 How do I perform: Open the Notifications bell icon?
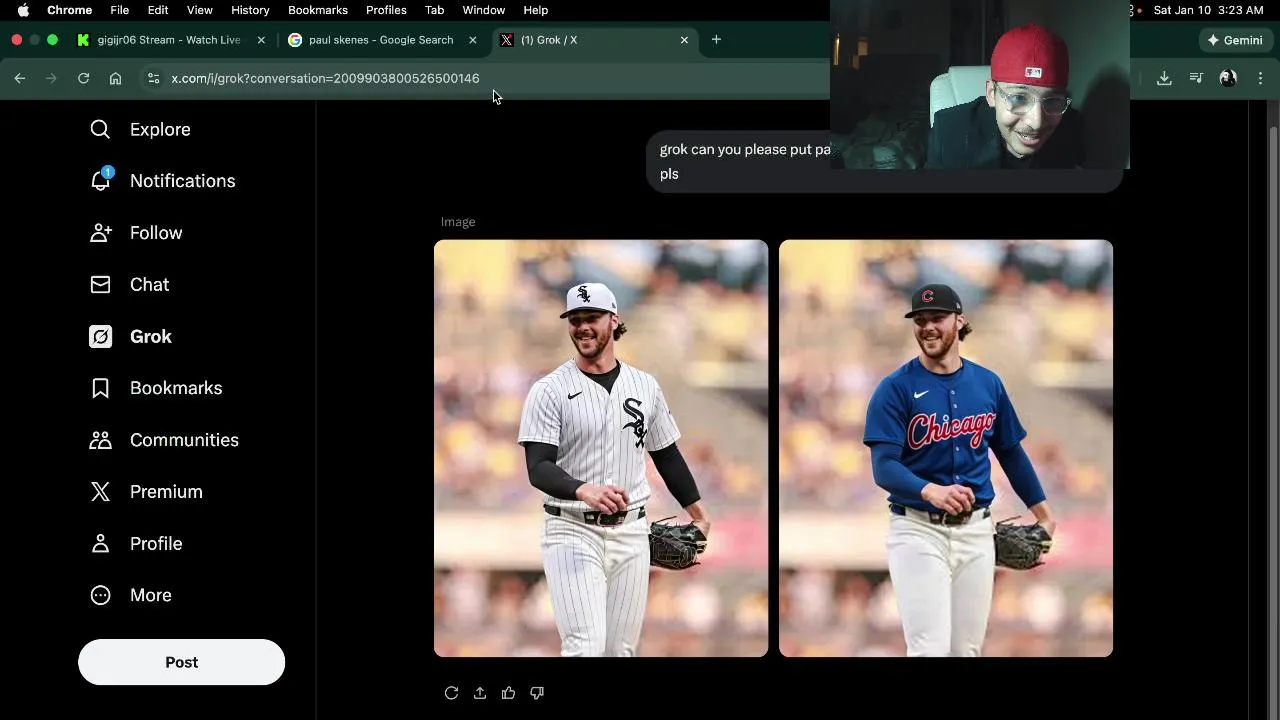point(101,180)
